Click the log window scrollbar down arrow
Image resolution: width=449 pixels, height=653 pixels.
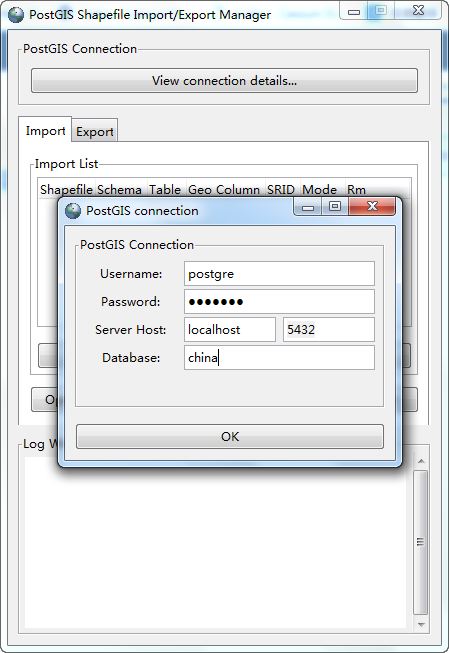click(421, 624)
